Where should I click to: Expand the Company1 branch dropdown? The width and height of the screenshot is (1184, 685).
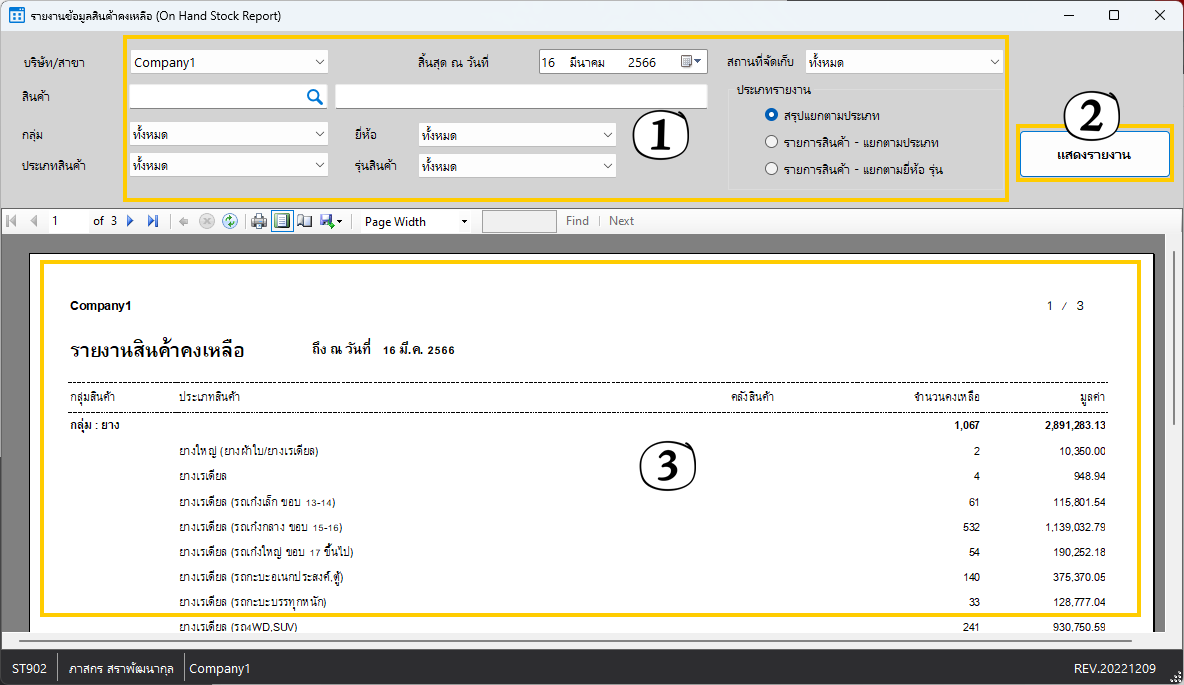tap(319, 62)
